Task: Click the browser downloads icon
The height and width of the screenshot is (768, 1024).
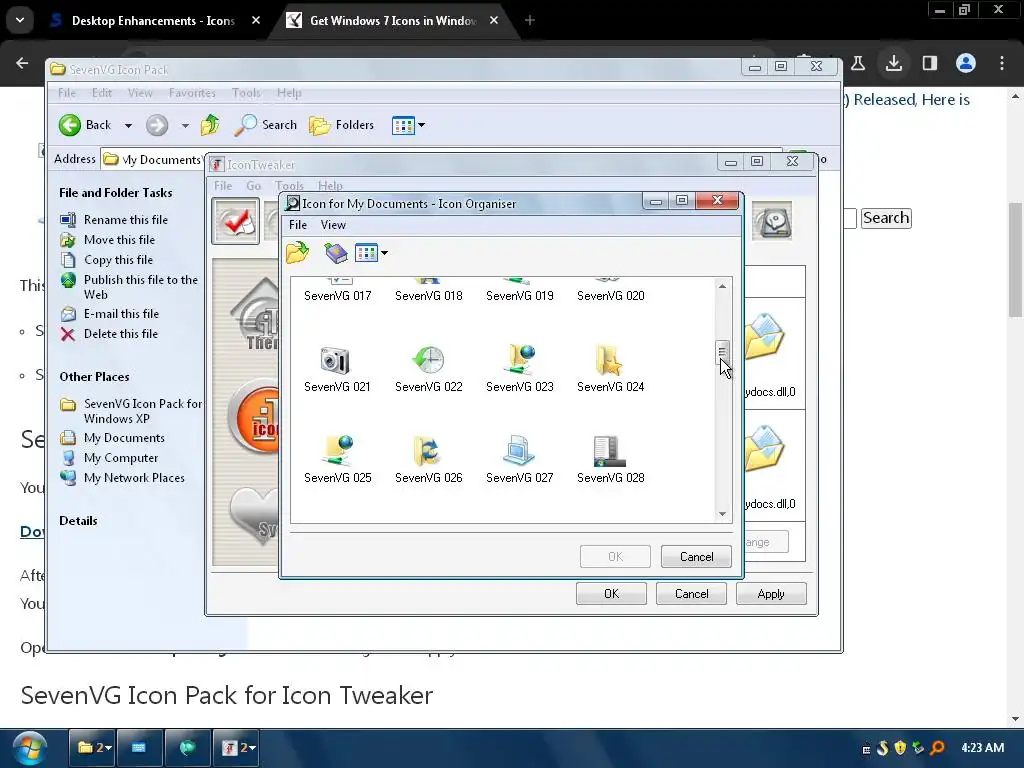Action: point(893,63)
